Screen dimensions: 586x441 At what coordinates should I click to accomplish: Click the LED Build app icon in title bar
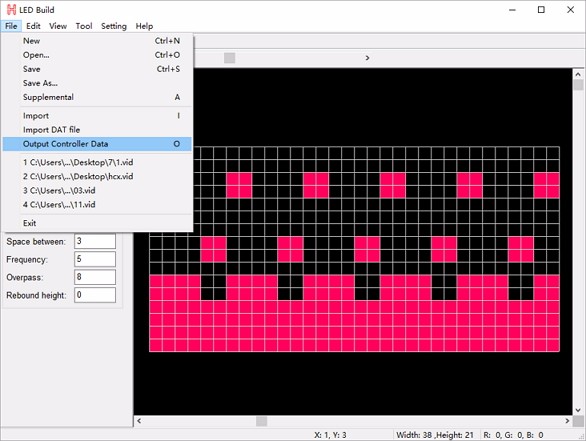coord(12,10)
